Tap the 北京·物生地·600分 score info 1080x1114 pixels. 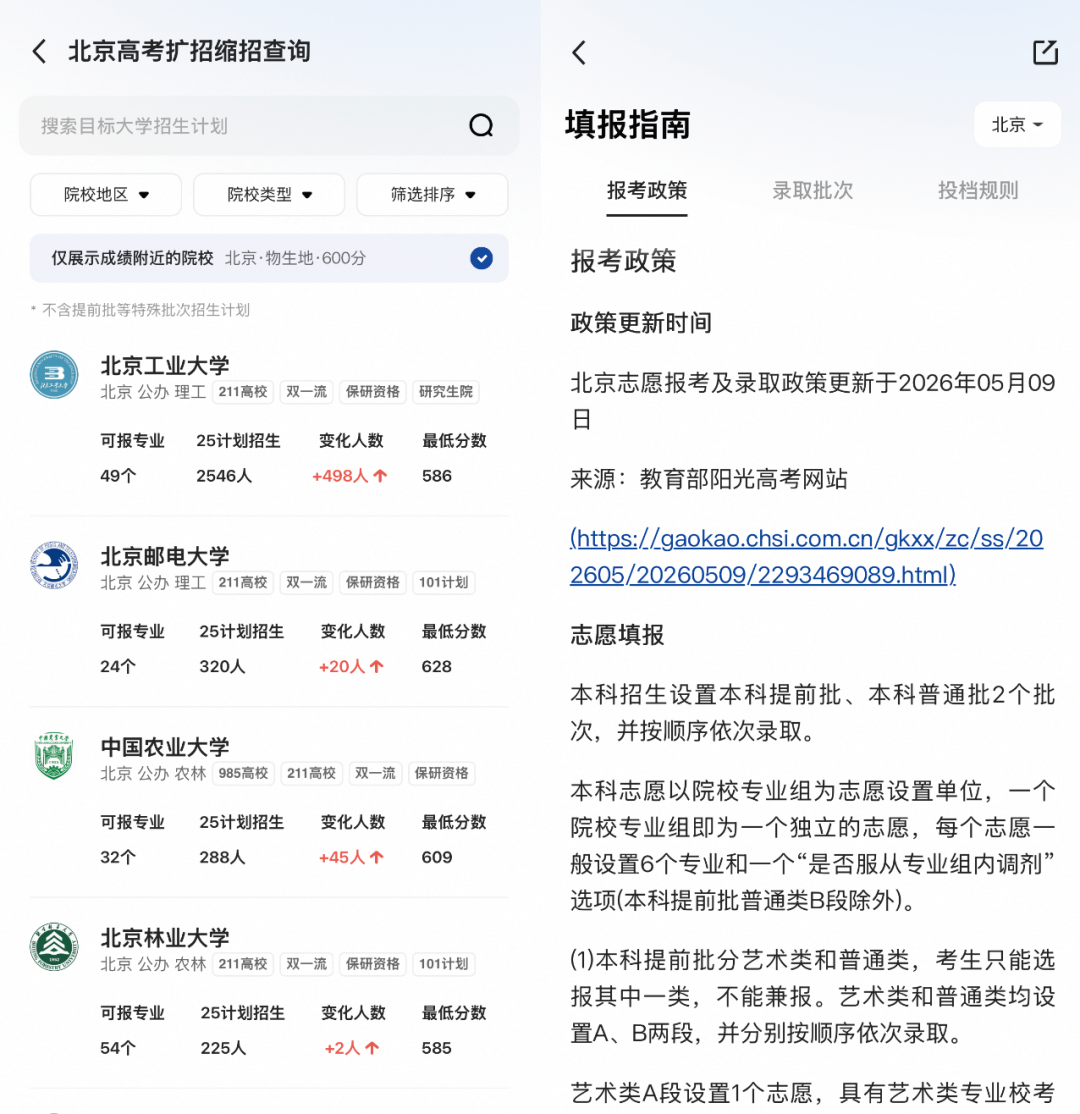coord(295,258)
